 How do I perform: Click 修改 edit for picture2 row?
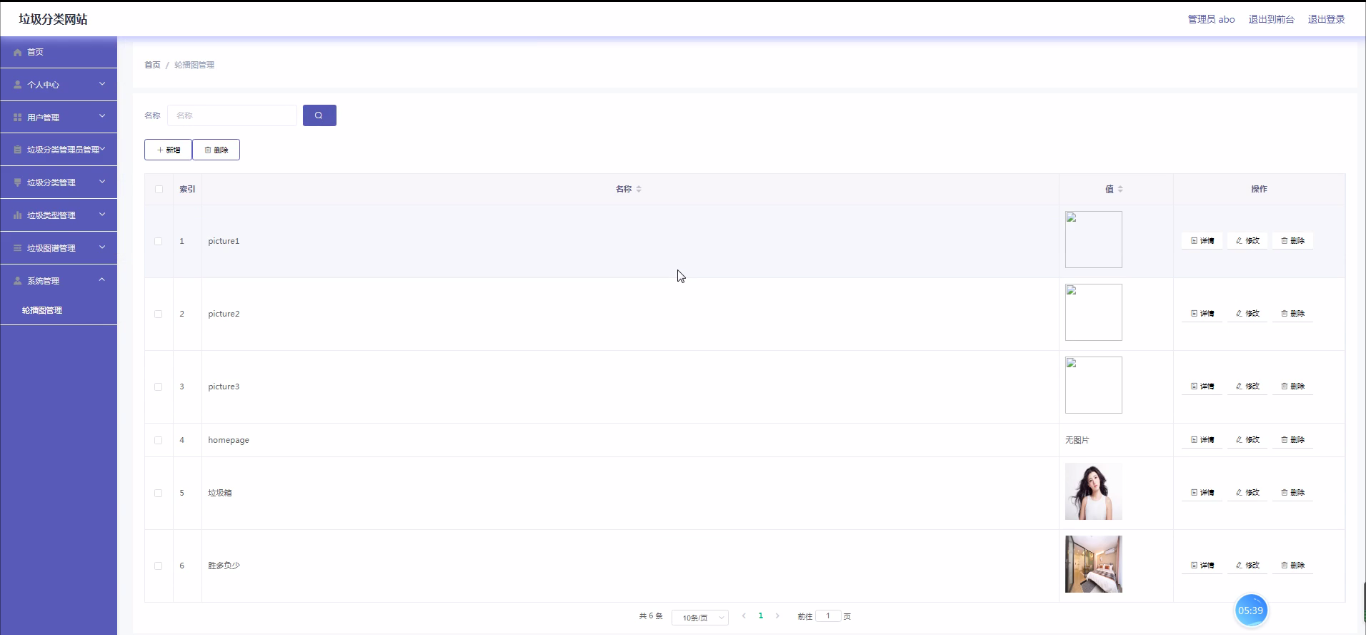coord(1247,314)
